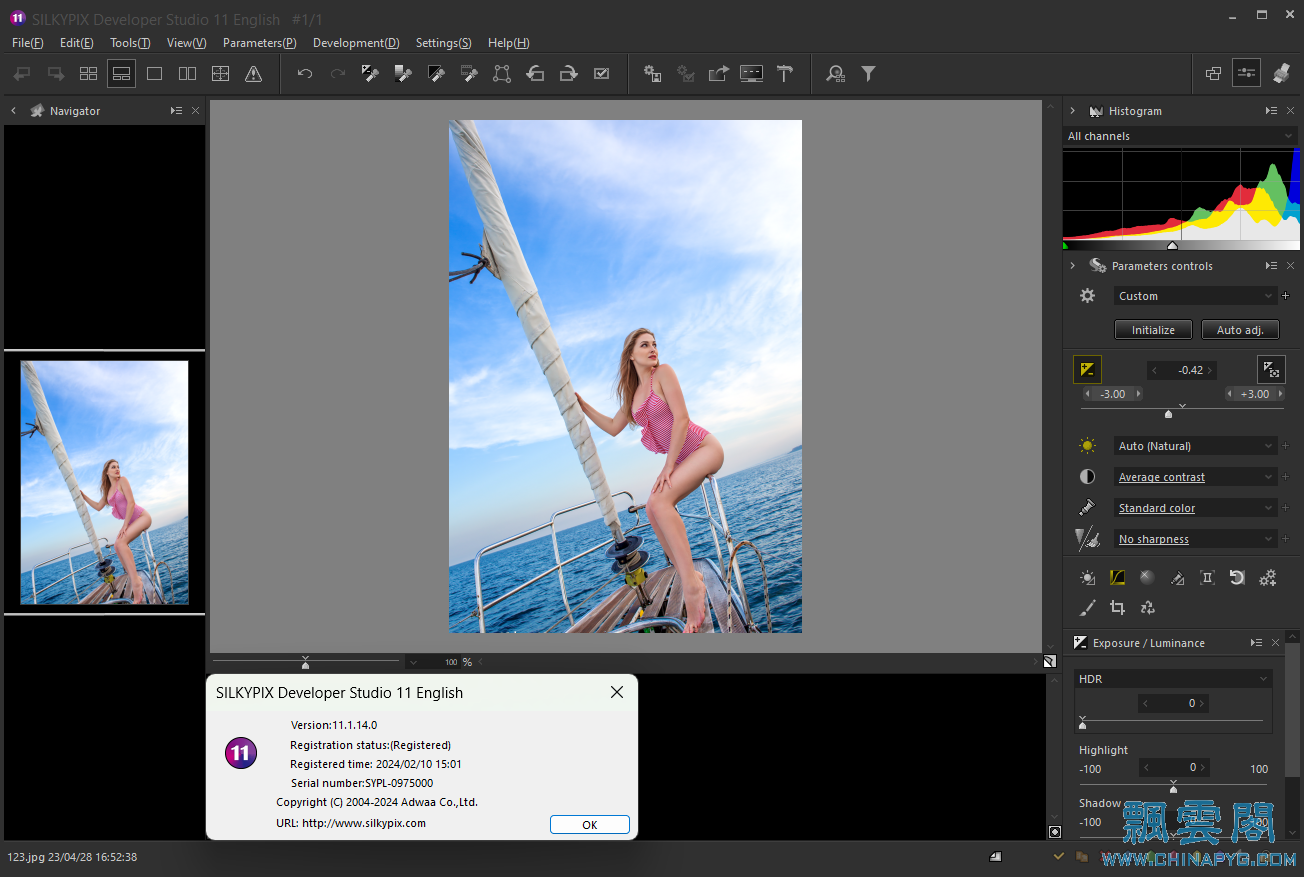This screenshot has width=1304, height=877.
Task: Open the monitor display settings icon
Action: (x=751, y=73)
